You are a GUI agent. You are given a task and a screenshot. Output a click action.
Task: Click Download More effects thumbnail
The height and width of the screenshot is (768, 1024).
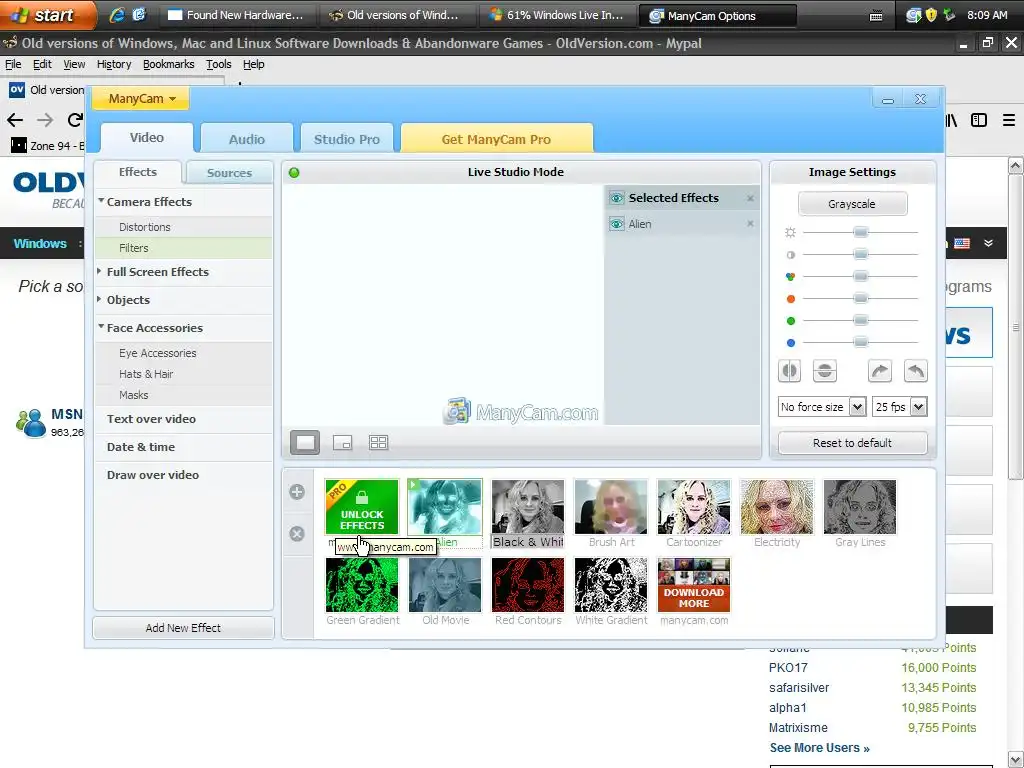[x=694, y=584]
